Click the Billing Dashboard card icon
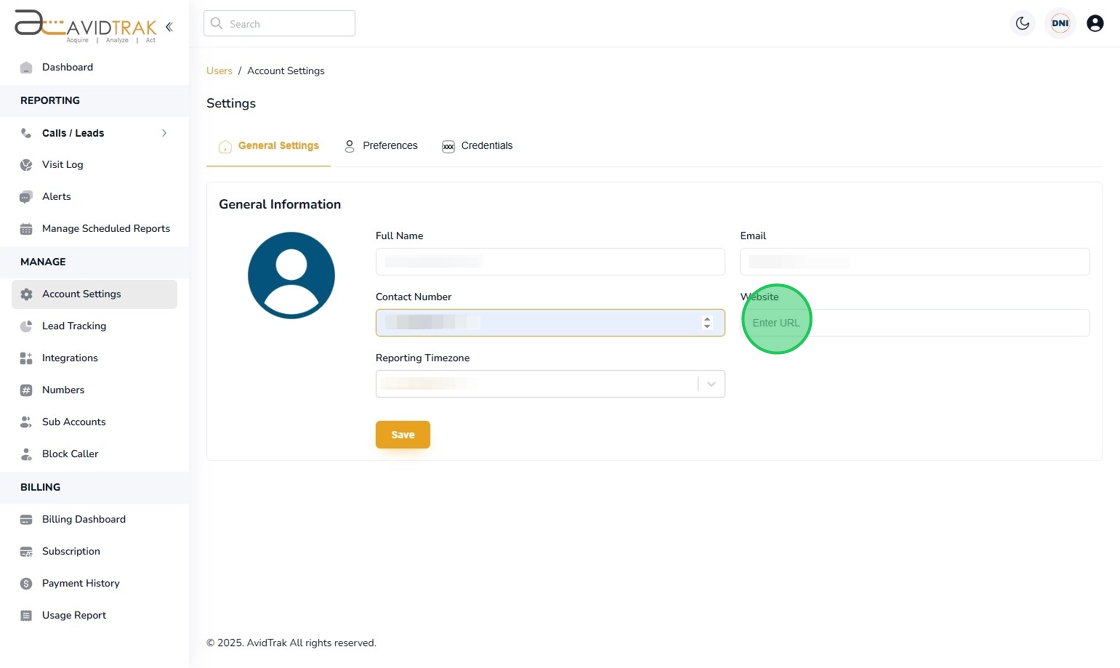This screenshot has height=668, width=1120. pos(26,520)
